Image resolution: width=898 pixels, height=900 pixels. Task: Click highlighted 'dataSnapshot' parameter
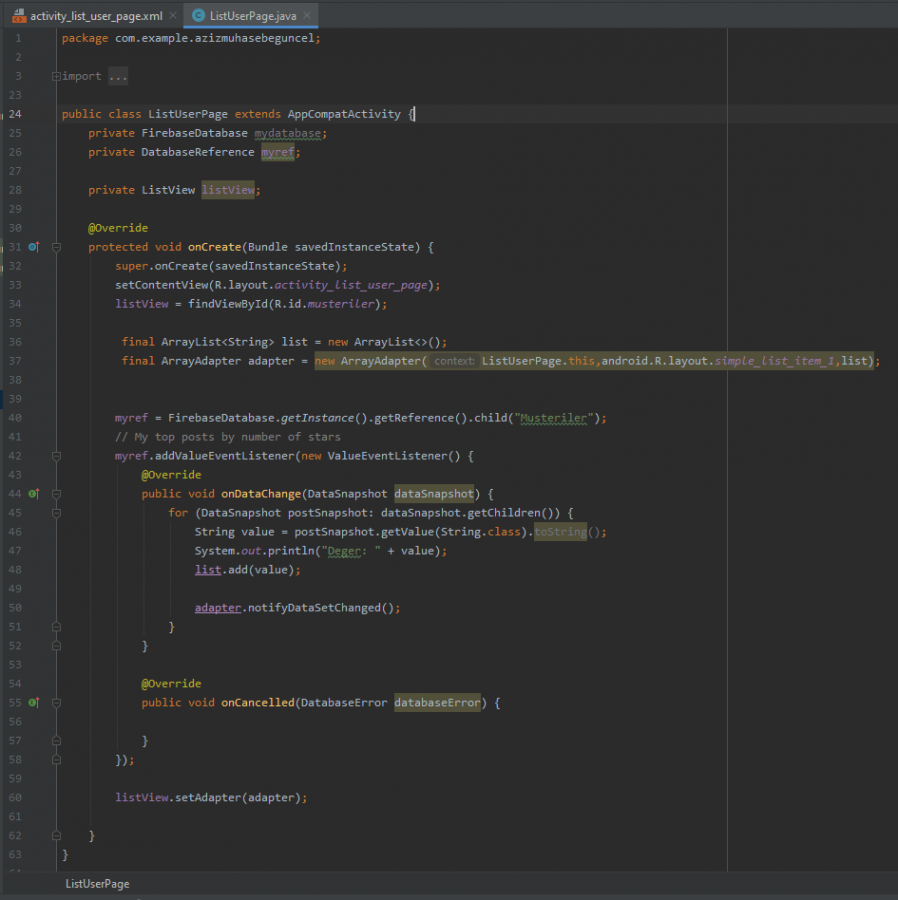tap(434, 494)
